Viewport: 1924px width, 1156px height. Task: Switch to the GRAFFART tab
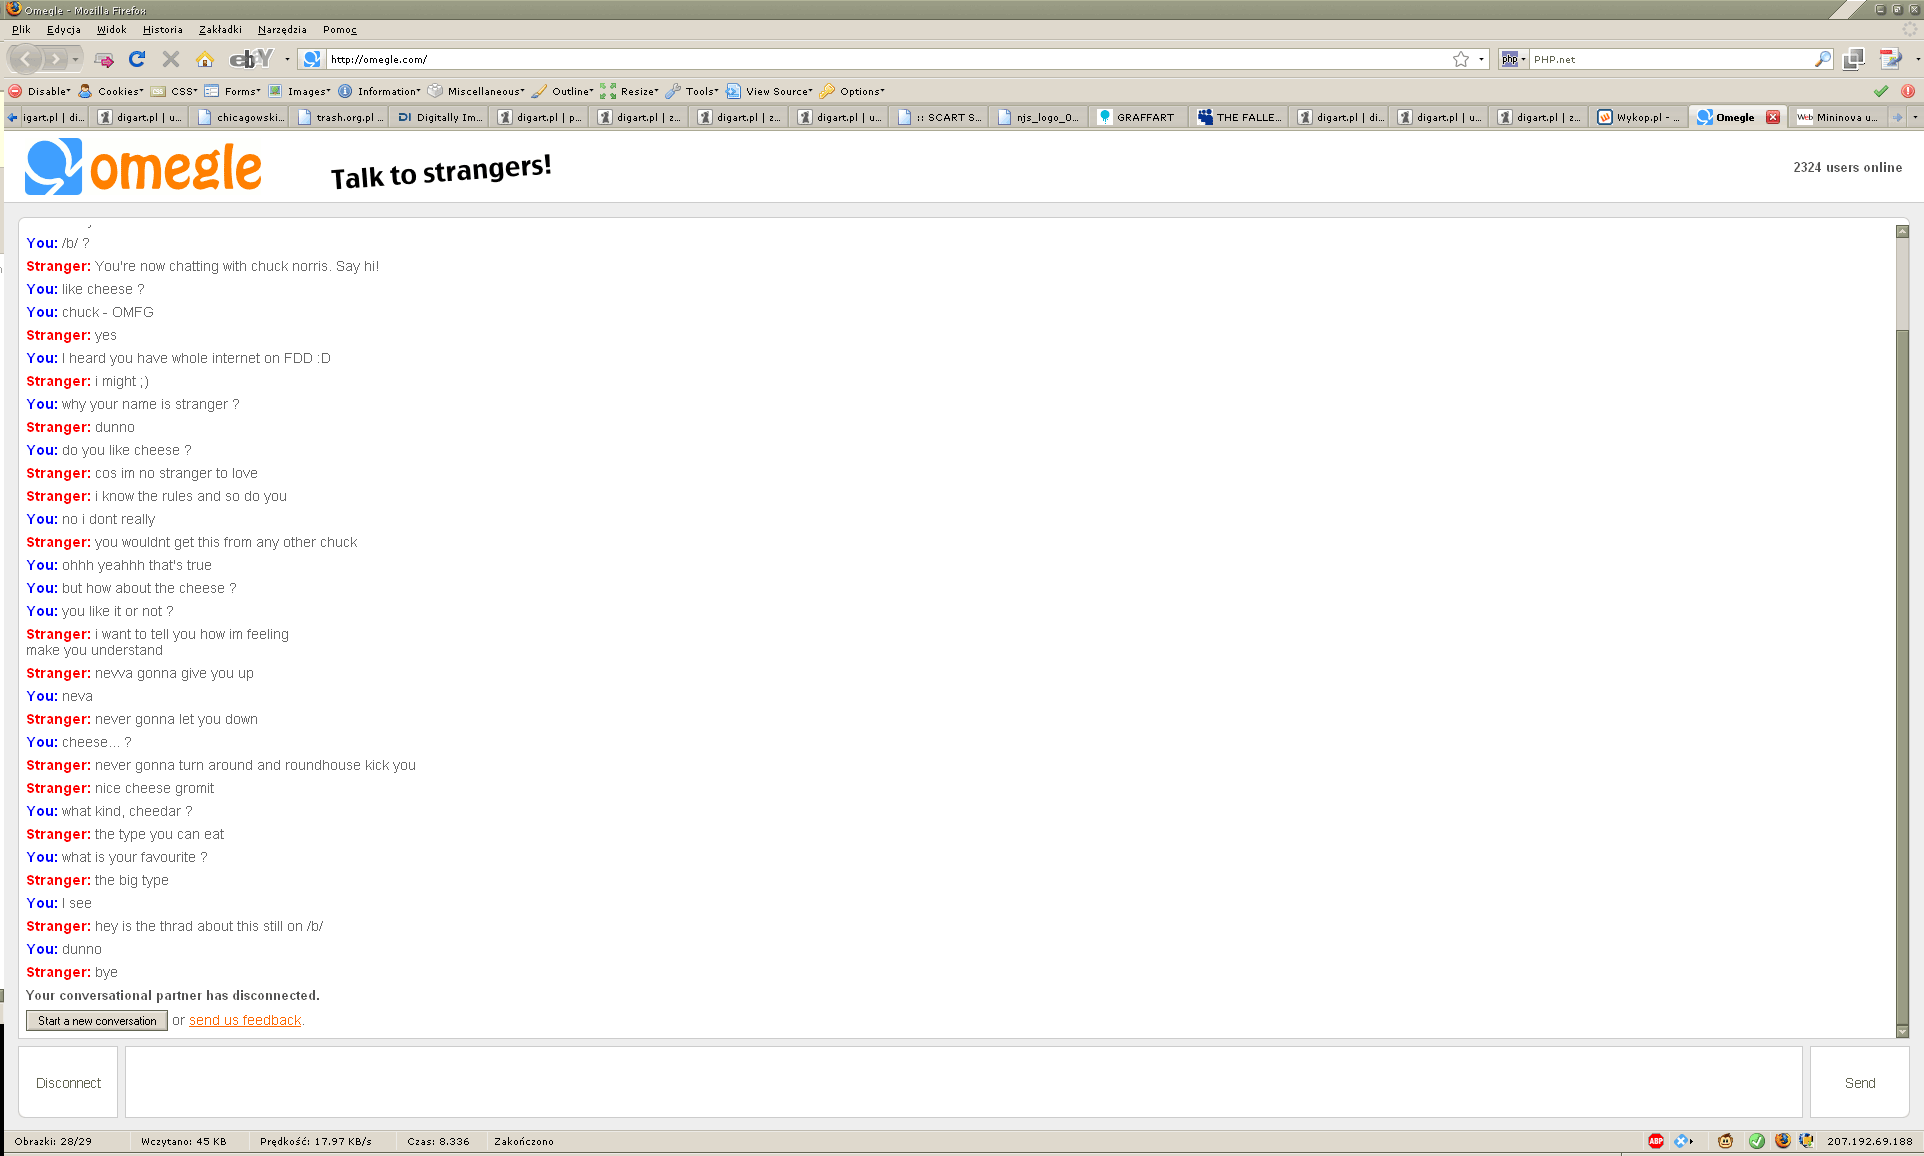click(1138, 117)
